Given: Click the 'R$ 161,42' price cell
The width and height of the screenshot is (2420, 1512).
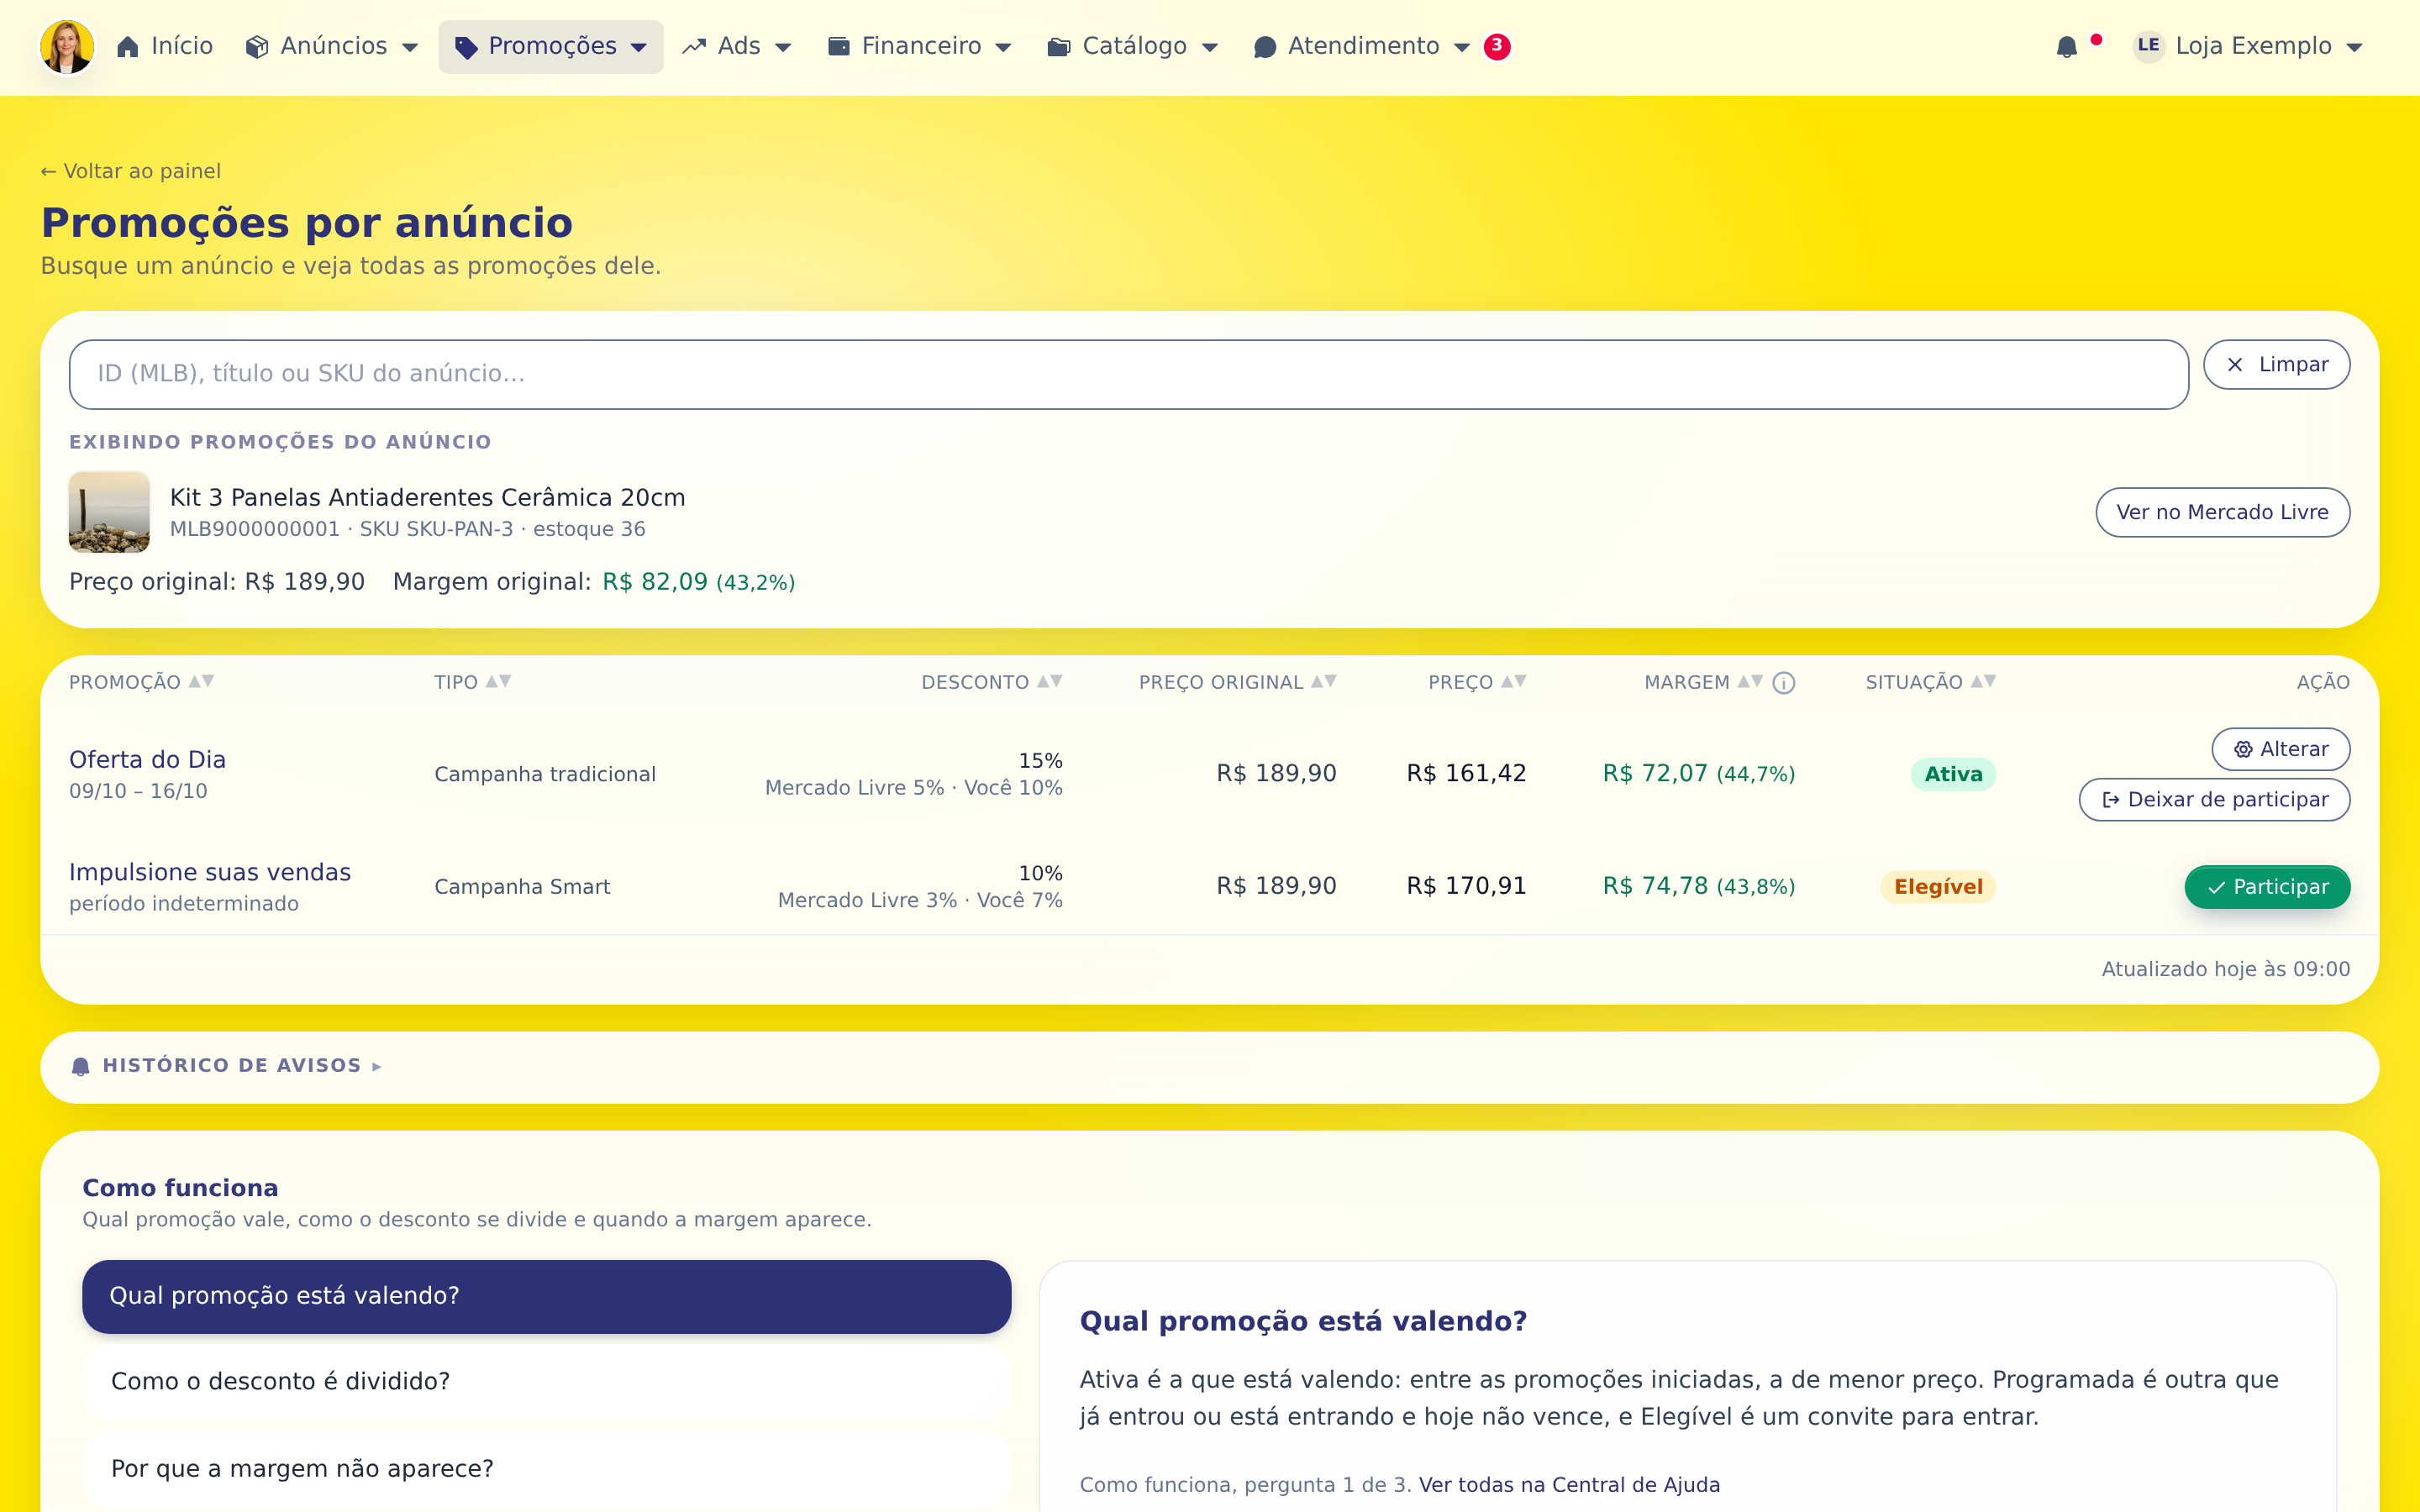Looking at the screenshot, I should click(1466, 773).
